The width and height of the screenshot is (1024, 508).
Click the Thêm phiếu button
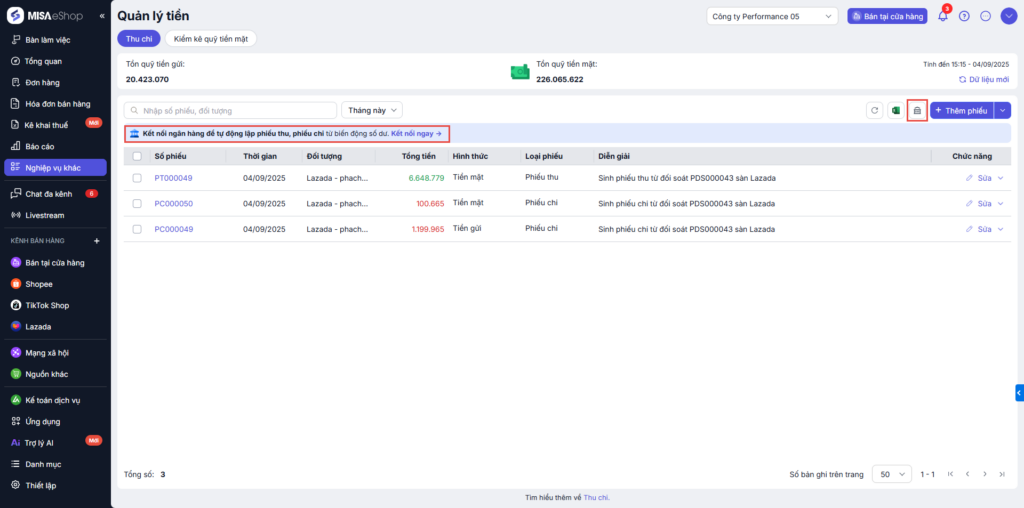[961, 110]
